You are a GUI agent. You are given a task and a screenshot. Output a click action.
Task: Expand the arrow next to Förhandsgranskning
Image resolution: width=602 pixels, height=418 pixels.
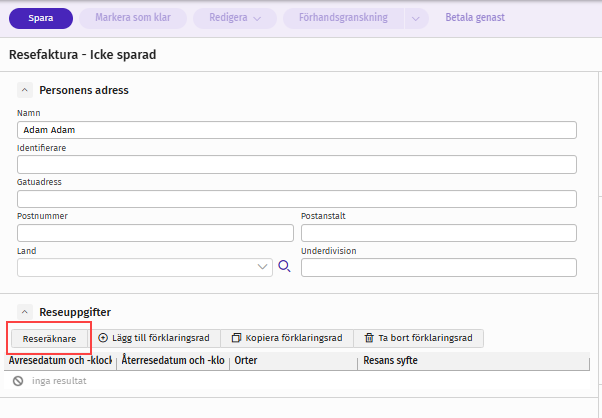(417, 18)
